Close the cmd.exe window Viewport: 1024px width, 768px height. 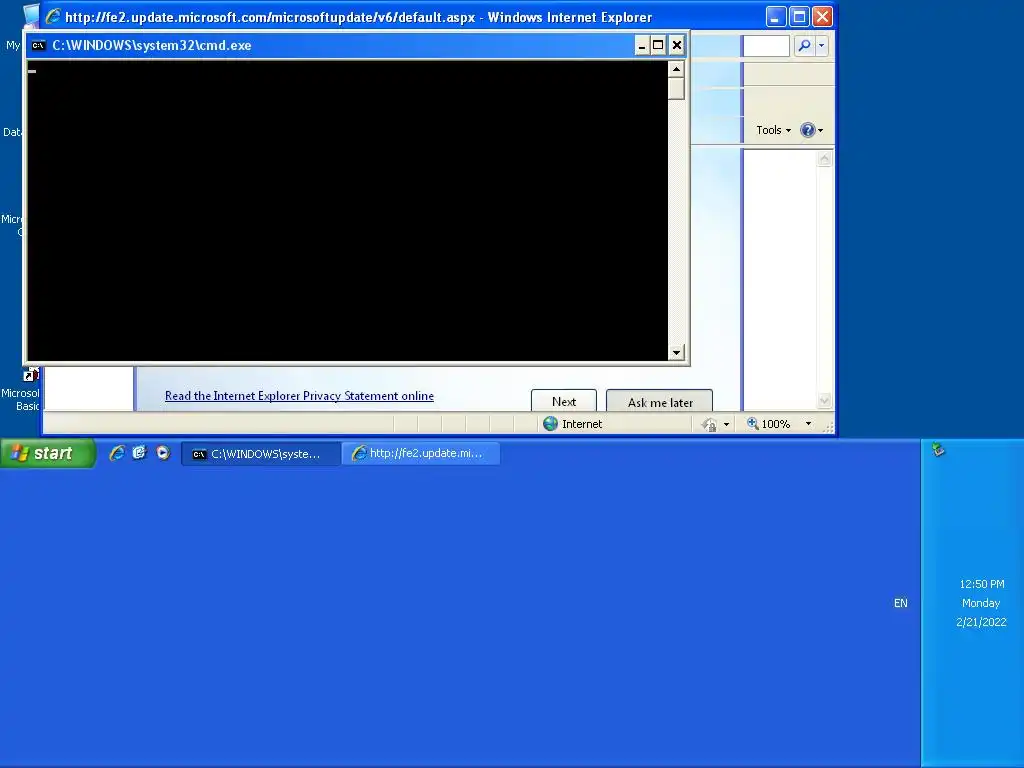[x=677, y=45]
